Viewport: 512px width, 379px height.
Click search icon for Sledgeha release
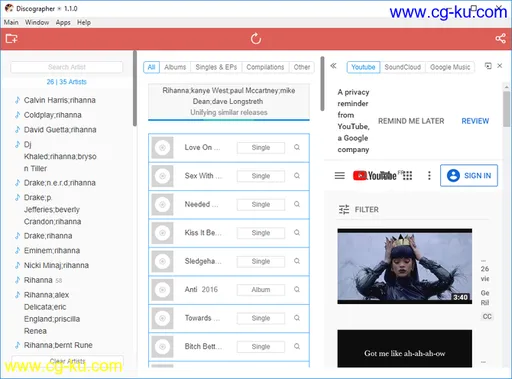click(x=297, y=261)
